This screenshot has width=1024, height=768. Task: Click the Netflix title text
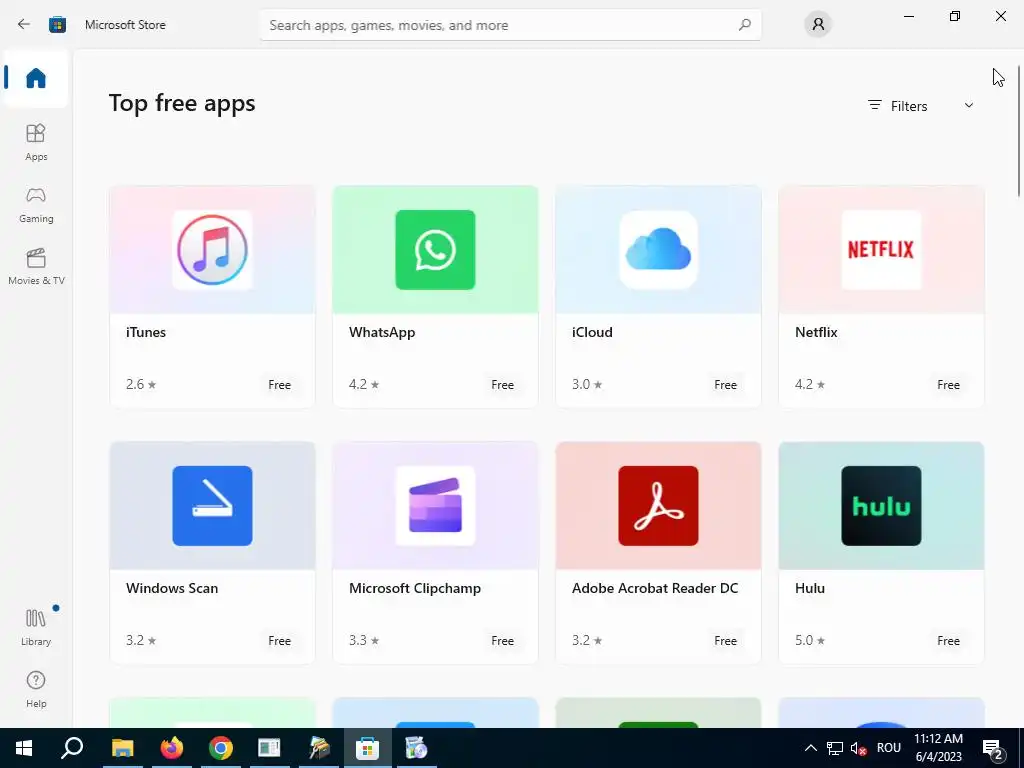[x=816, y=332]
